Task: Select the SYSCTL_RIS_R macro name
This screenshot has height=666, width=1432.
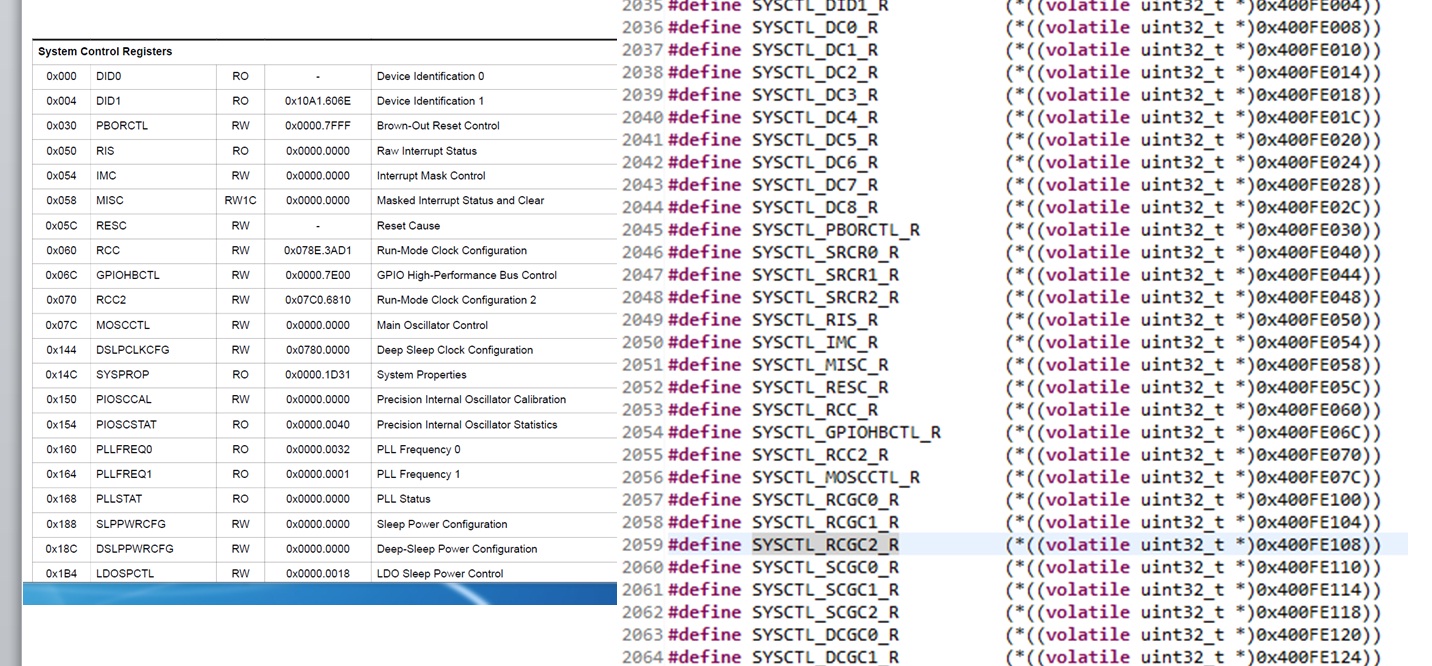Action: pyautogui.click(x=815, y=320)
